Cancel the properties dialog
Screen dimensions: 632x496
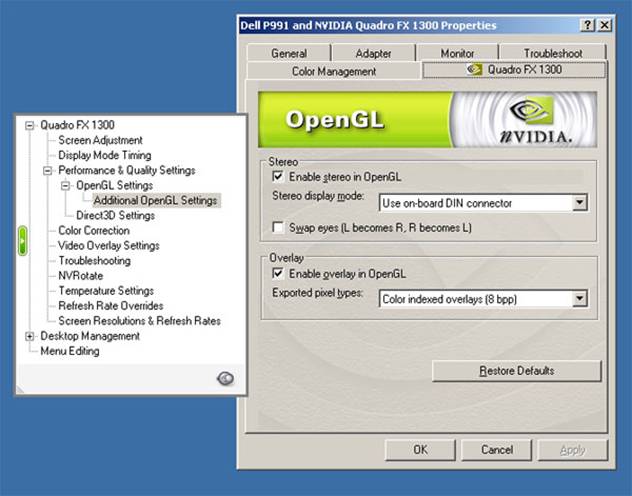coord(497,450)
